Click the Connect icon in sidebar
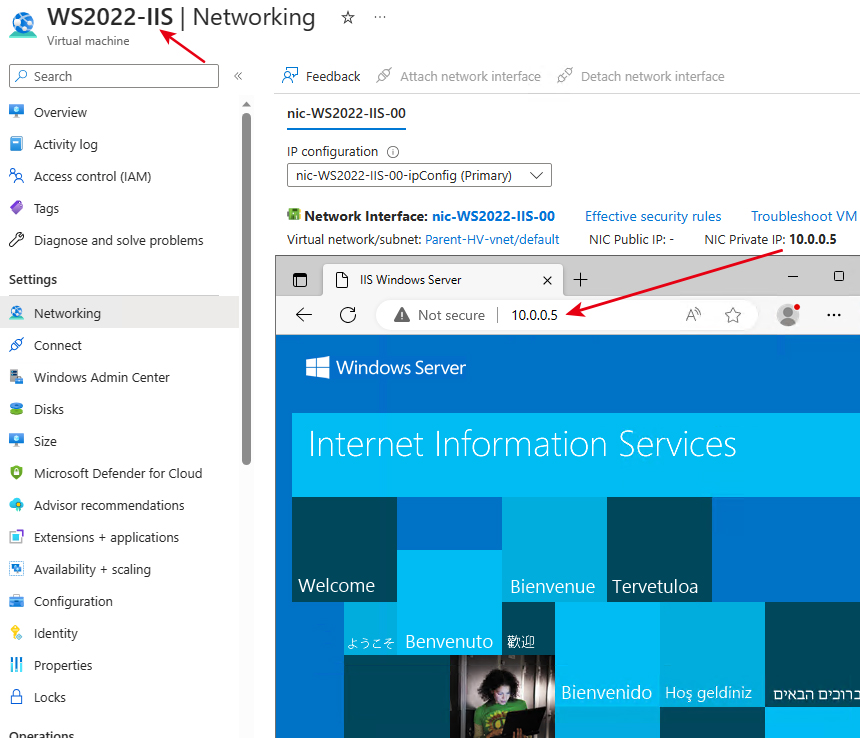The height and width of the screenshot is (738, 860). (16, 345)
